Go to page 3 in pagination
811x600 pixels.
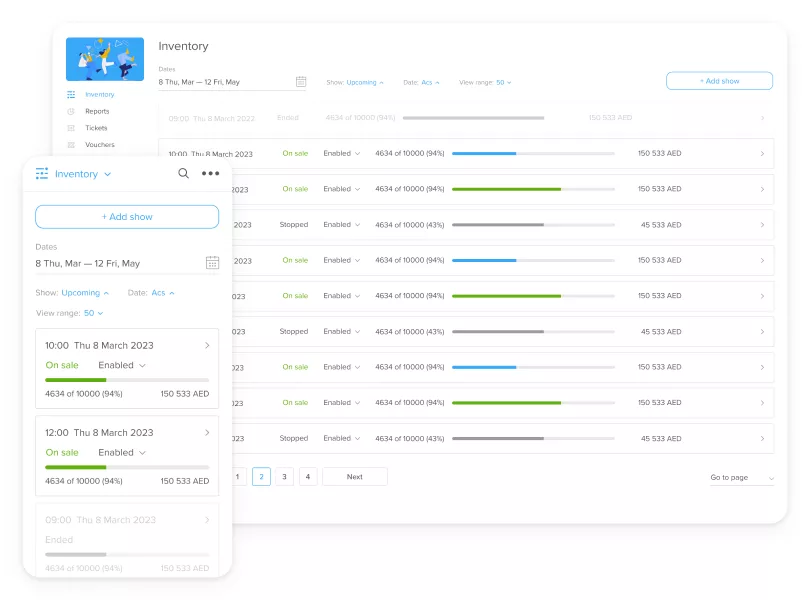click(285, 477)
